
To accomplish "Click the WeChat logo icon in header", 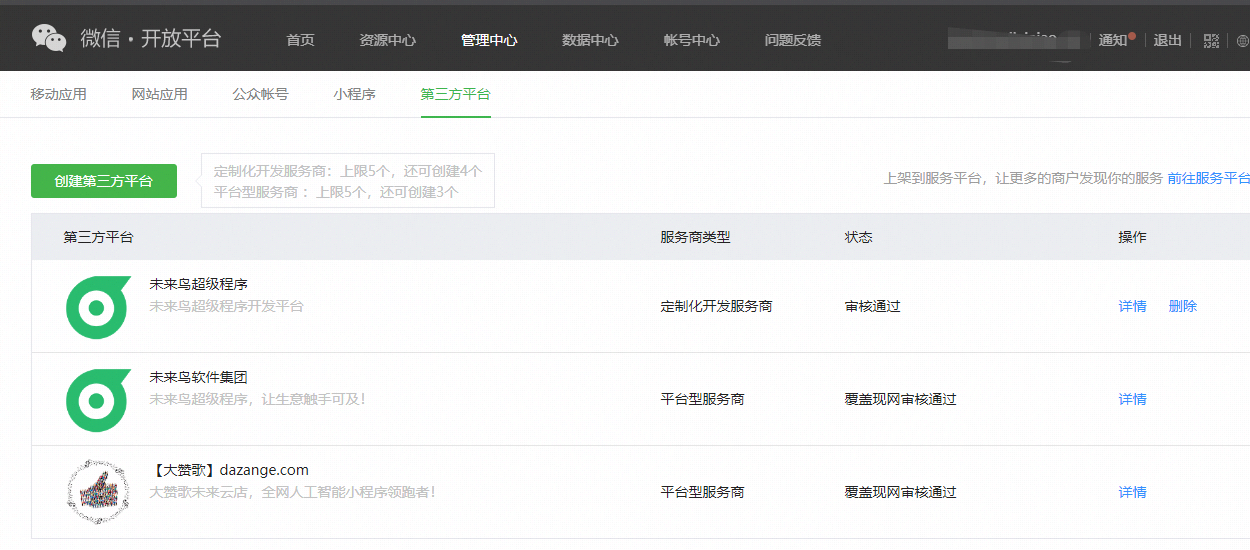I will [x=49, y=39].
